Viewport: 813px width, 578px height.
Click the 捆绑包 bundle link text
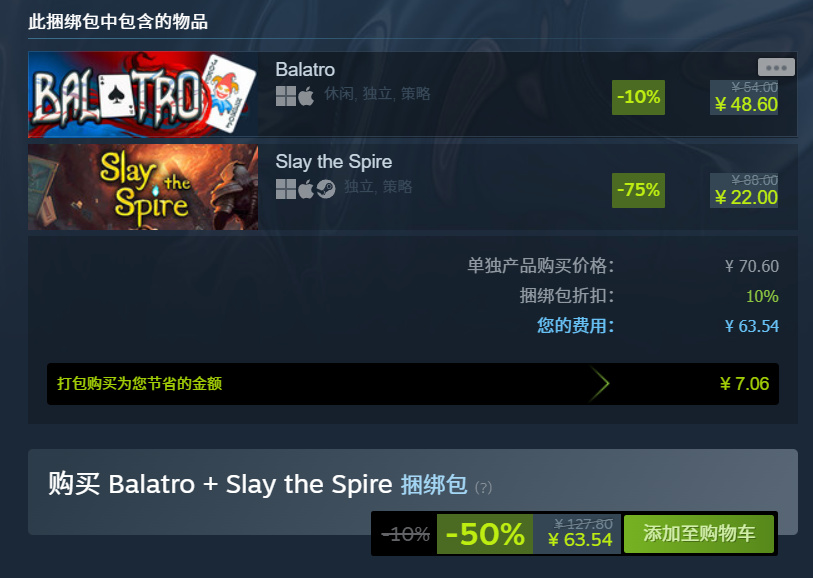(x=433, y=485)
